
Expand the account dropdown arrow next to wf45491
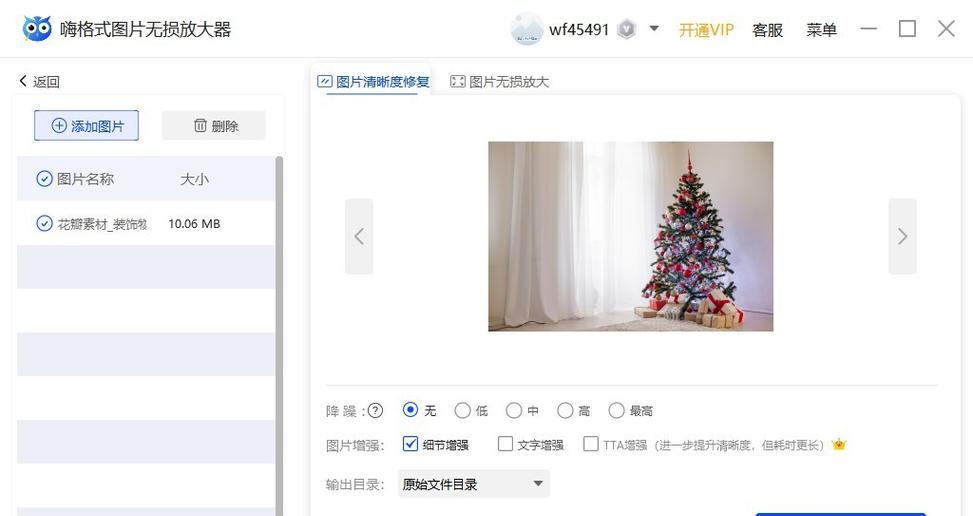pos(654,29)
